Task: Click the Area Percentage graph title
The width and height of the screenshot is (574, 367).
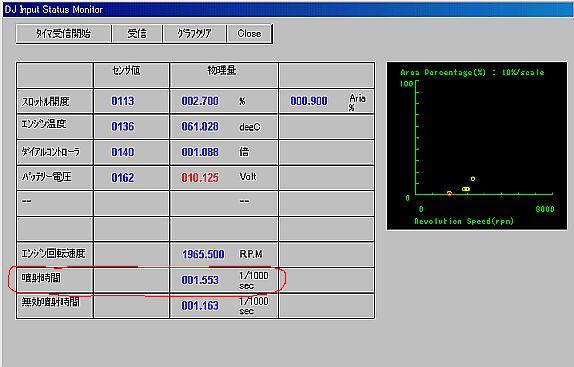Action: (472, 72)
